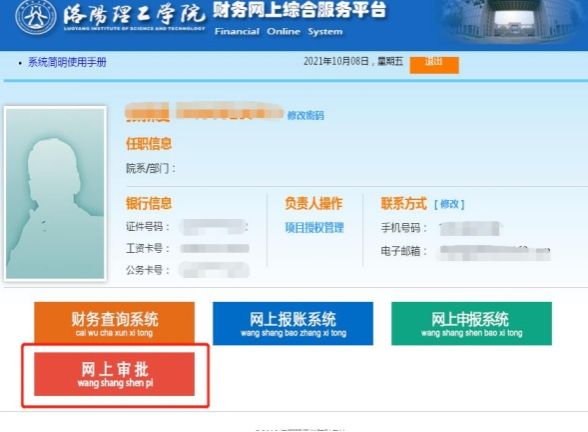Click the blurred 证件号码 value

point(214,227)
